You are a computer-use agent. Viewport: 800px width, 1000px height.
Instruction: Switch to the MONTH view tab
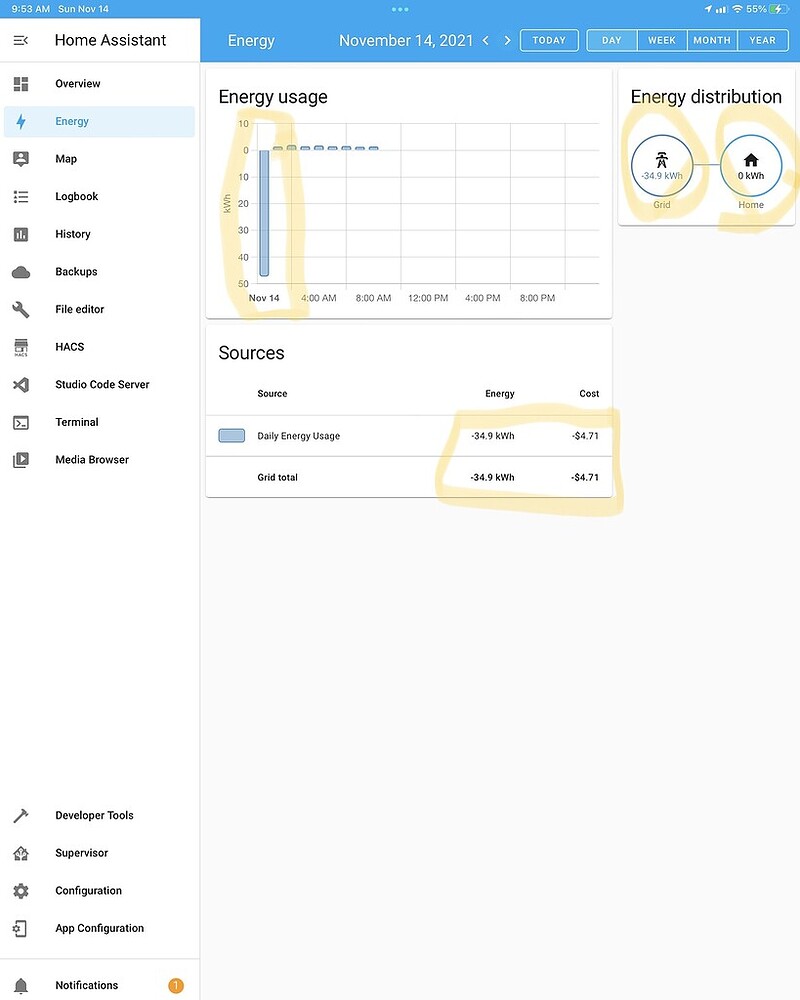tap(712, 40)
